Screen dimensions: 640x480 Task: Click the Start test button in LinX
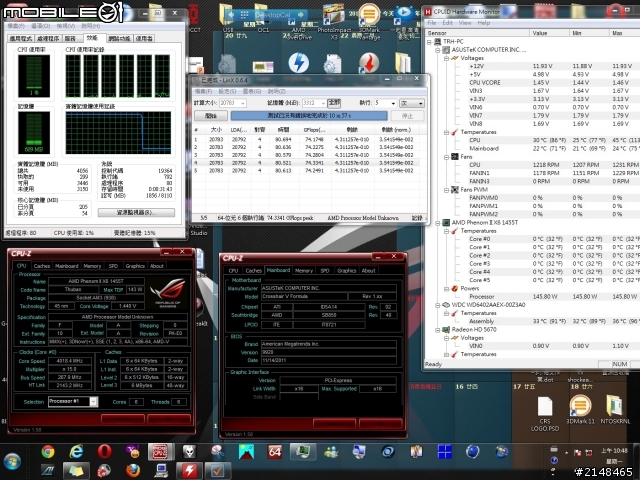(x=211, y=116)
